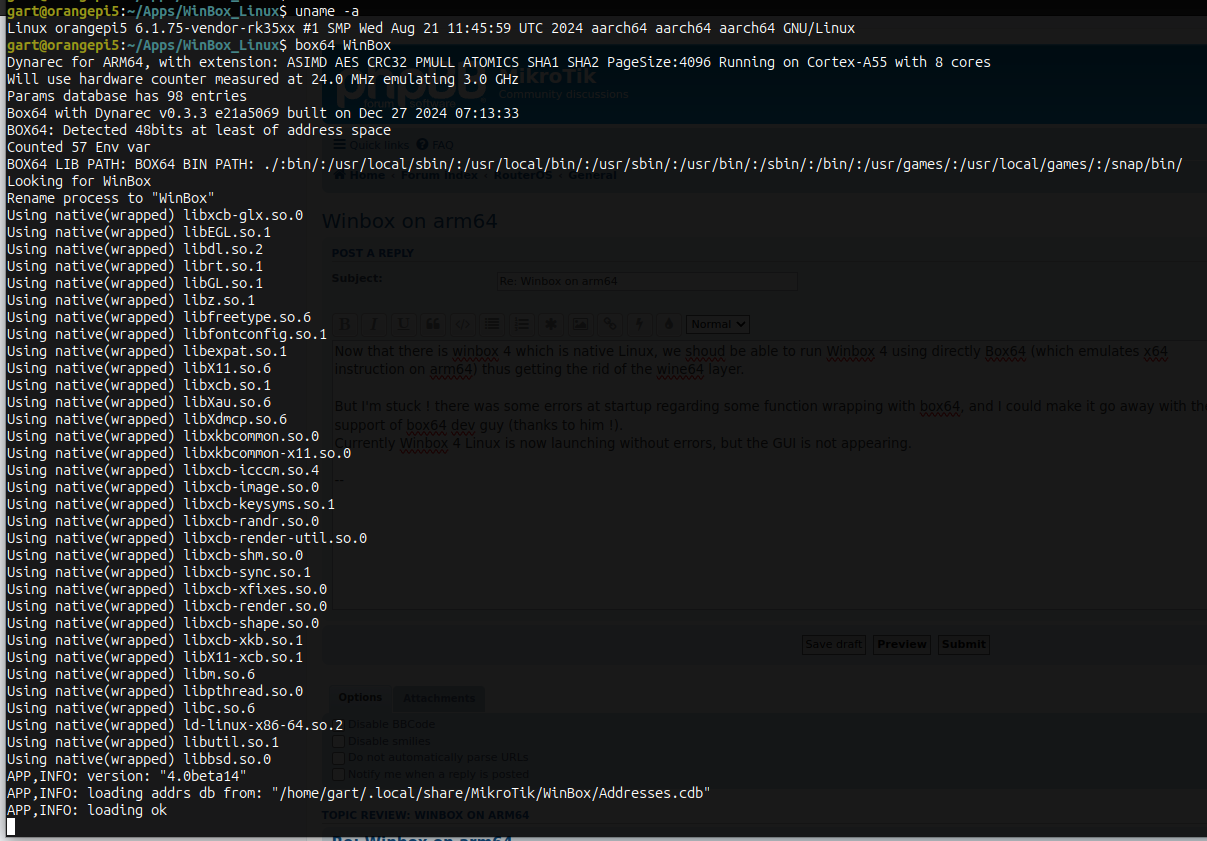
Task: Insert an ordered list in the reply
Action: coord(521,324)
